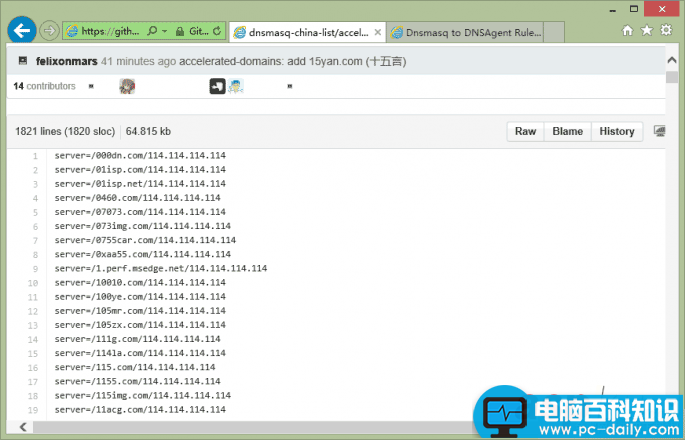Screen dimensions: 685x440
Task: Open the IE Home icon
Action: (627, 31)
